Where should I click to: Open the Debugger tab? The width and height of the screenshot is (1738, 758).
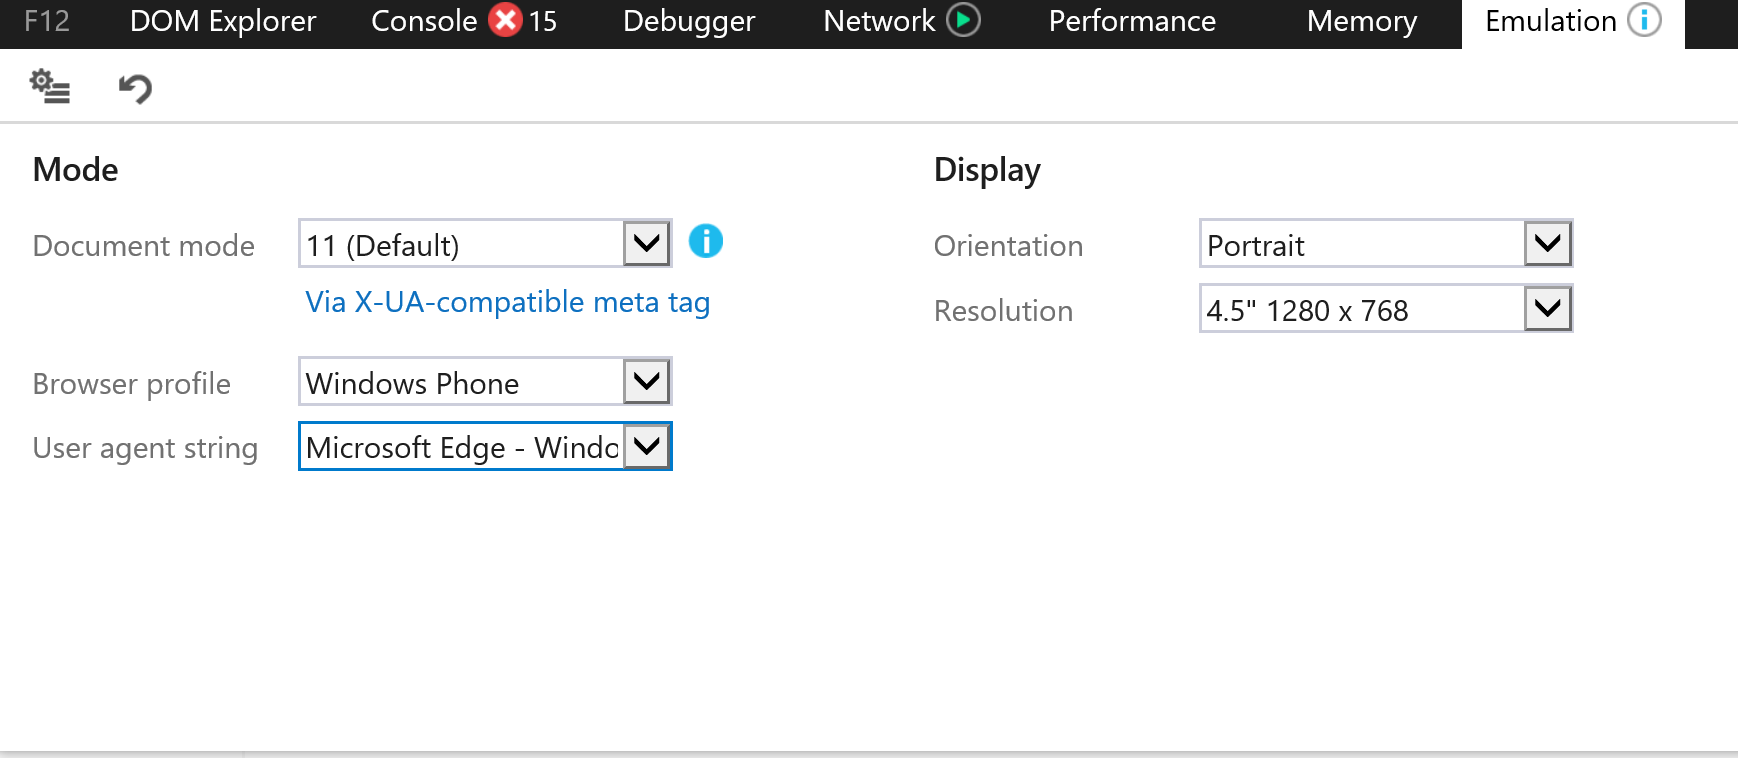coord(689,21)
